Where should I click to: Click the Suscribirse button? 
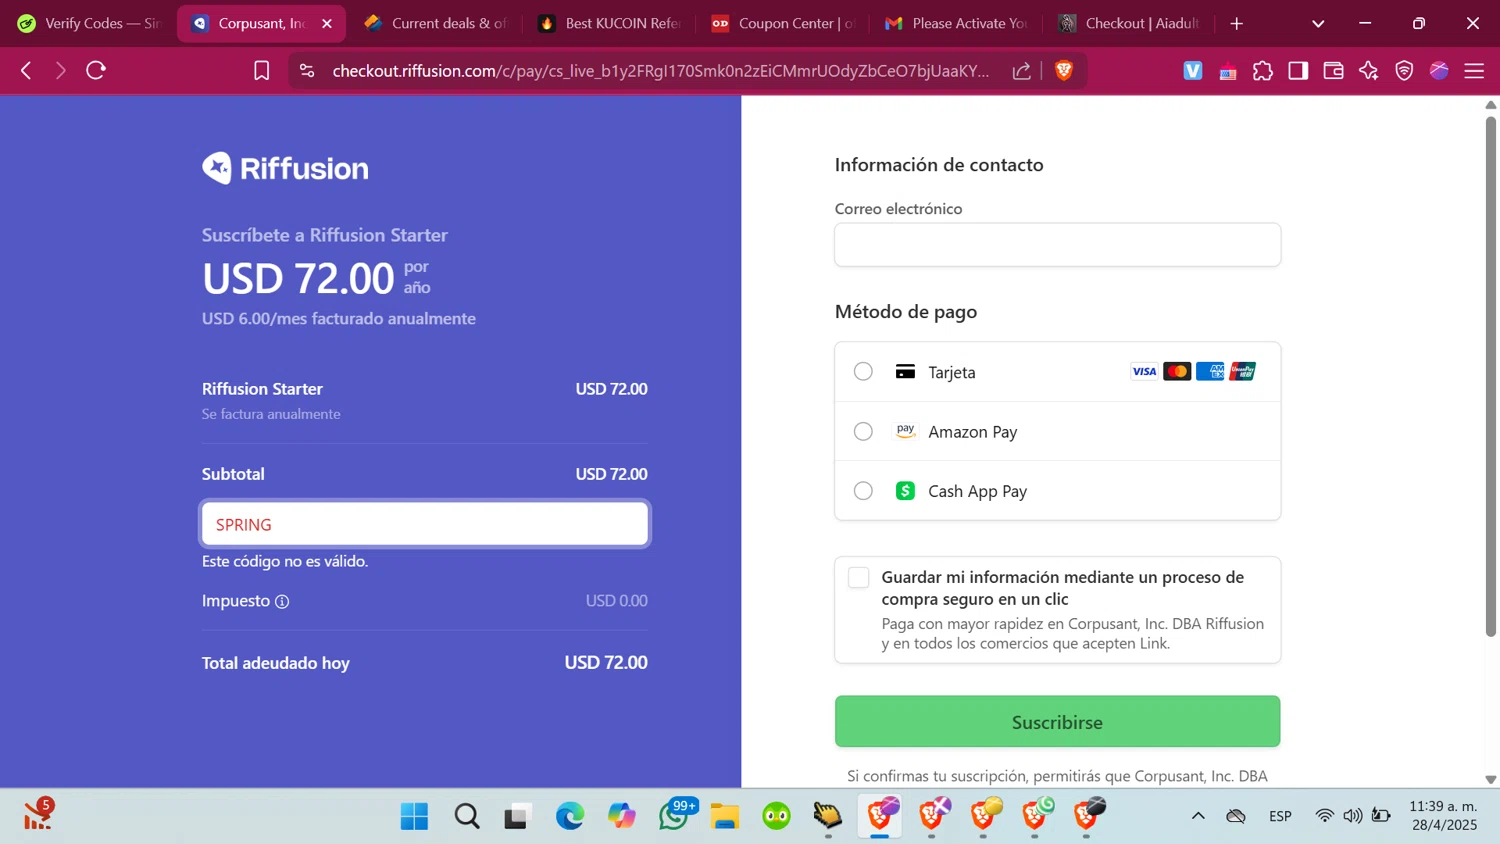(1057, 721)
